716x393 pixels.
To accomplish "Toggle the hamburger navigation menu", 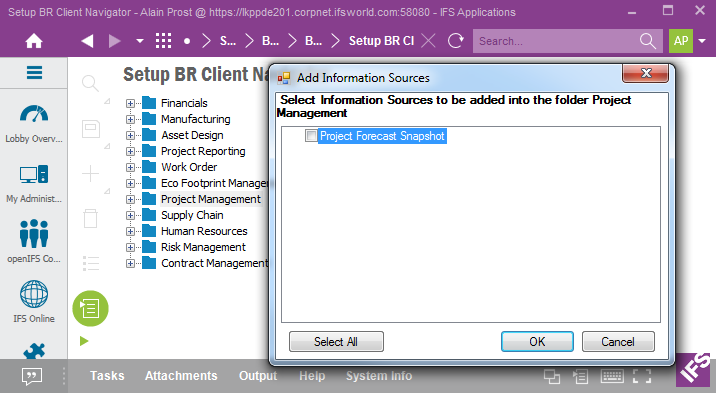I will coord(34,73).
